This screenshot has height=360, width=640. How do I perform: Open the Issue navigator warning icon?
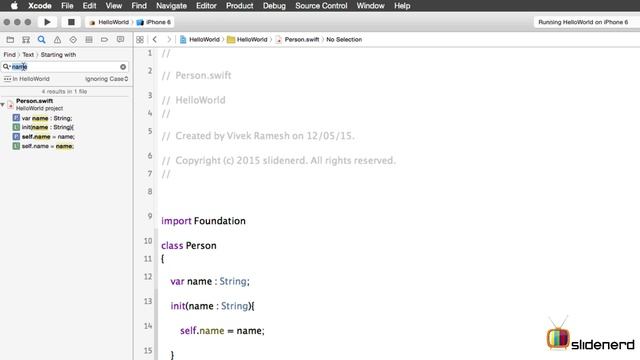[57, 40]
